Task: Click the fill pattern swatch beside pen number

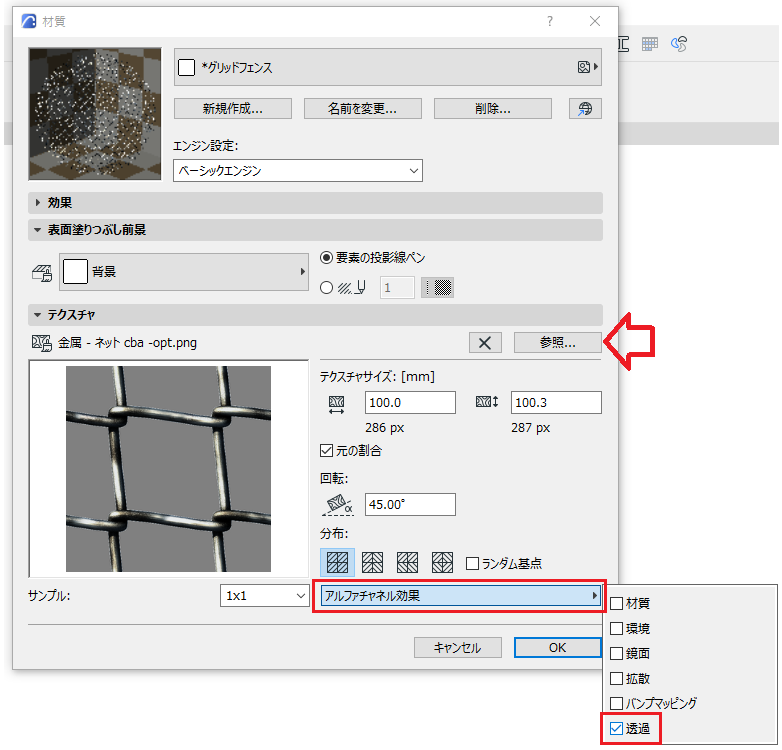Action: pos(437,288)
